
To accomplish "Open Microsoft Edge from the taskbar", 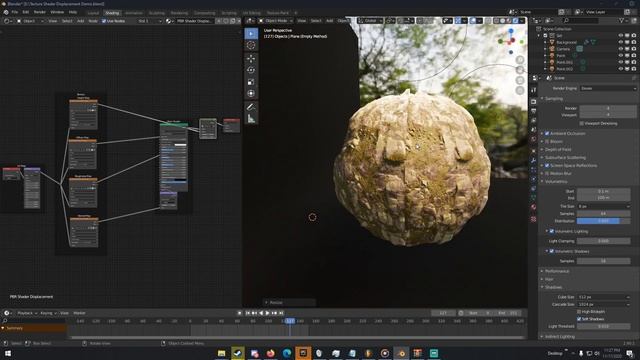I will pos(287,353).
